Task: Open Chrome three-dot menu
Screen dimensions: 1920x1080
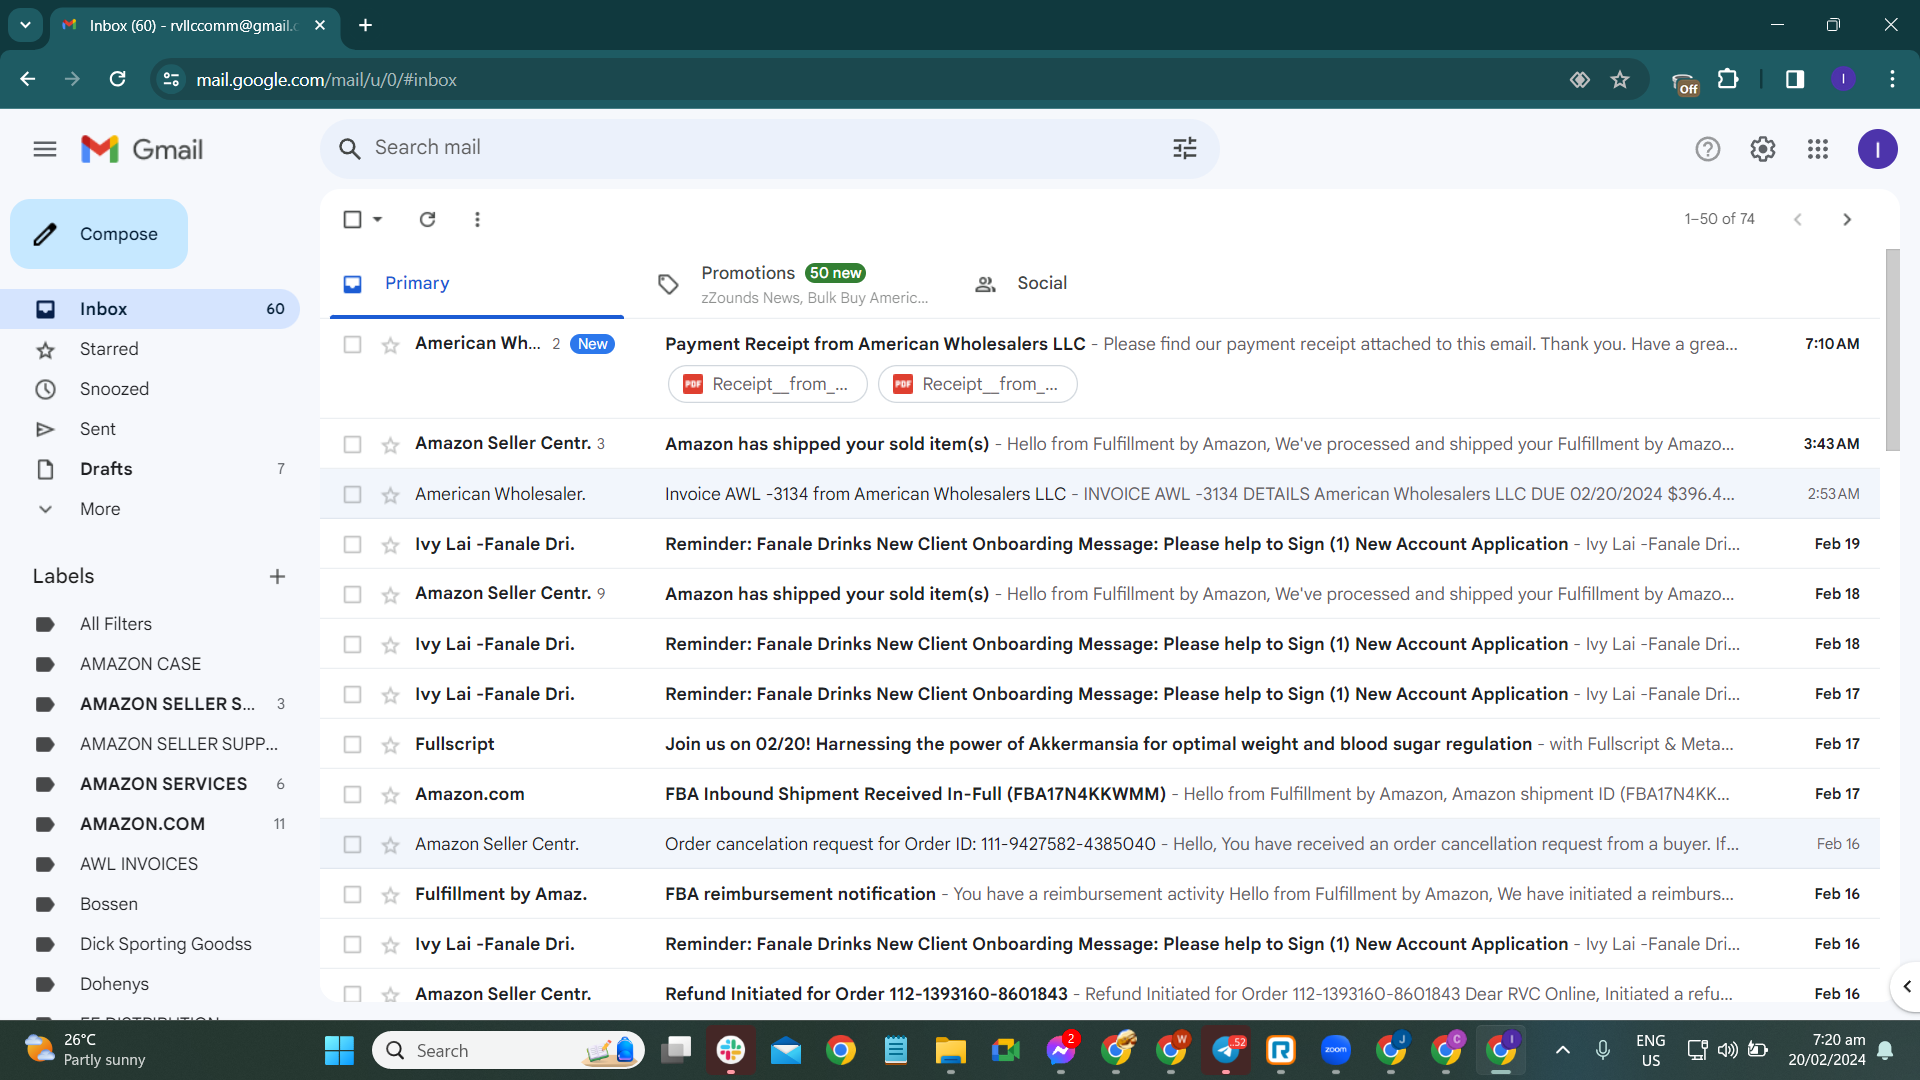Action: point(1892,79)
